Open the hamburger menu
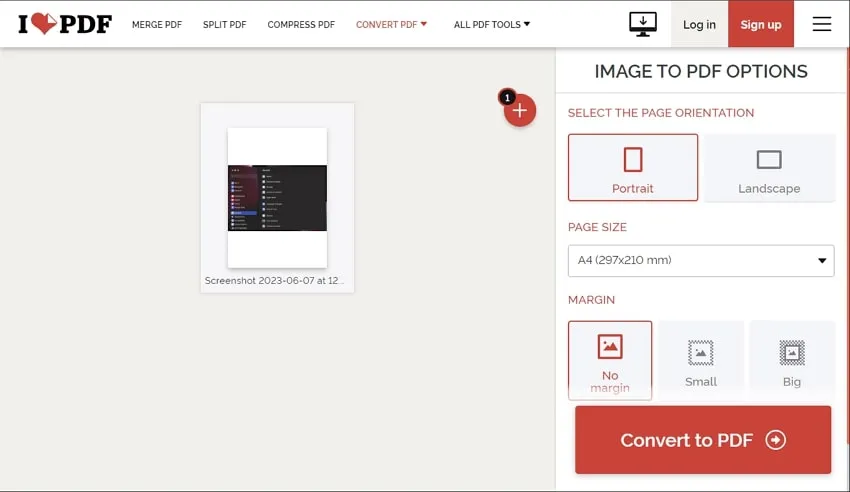The width and height of the screenshot is (850, 492). coord(822,24)
